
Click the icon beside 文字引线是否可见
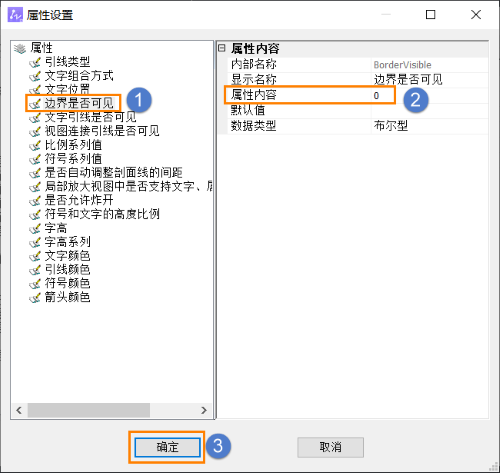click(x=35, y=118)
